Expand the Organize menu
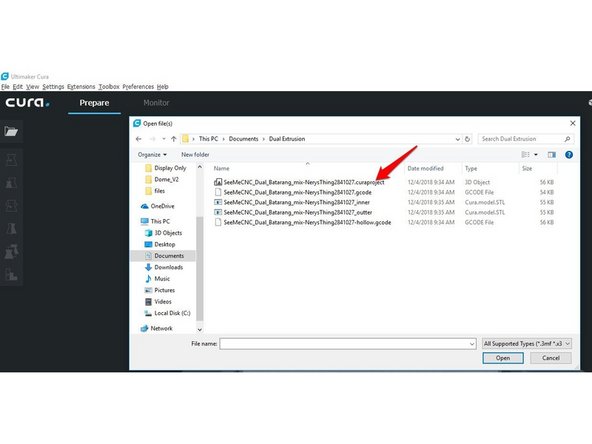Viewport: 592px width, 444px height. pos(152,154)
